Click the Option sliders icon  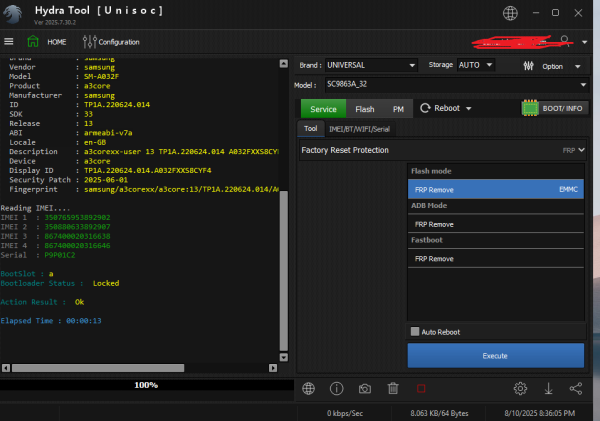tap(528, 66)
